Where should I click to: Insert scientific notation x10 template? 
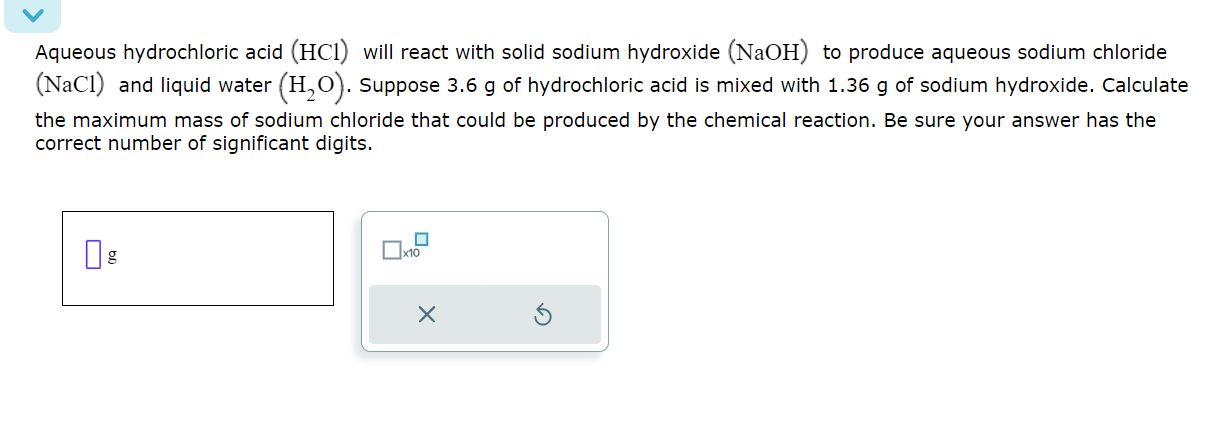pos(405,247)
